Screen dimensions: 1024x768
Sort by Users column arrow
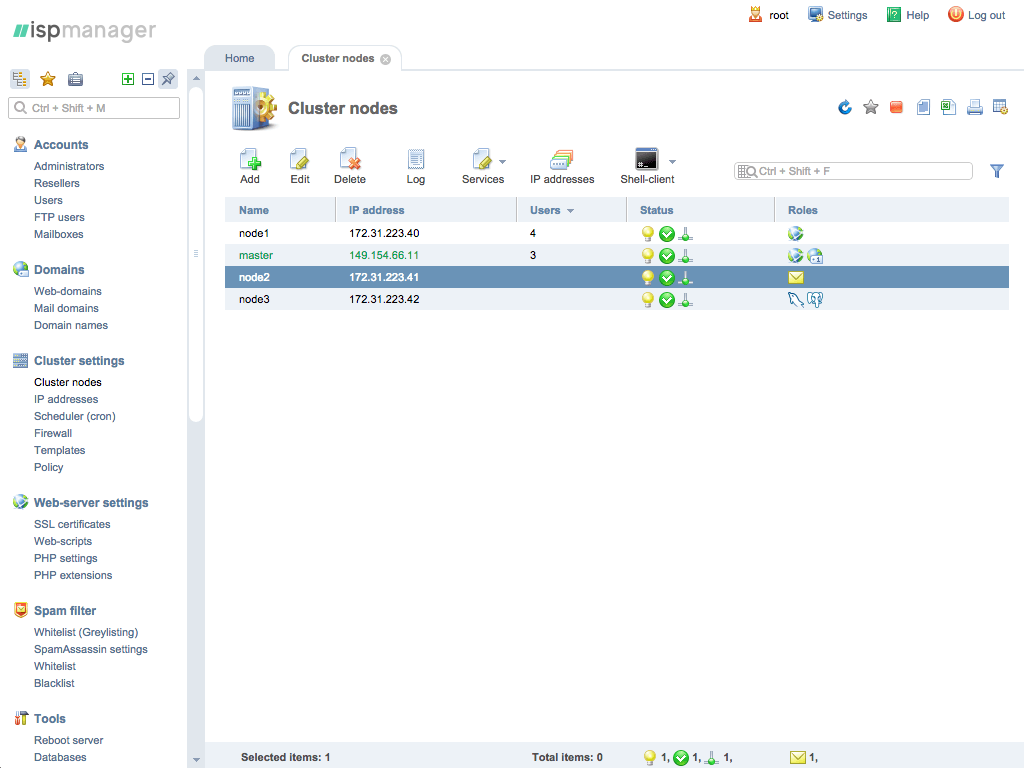pos(570,211)
